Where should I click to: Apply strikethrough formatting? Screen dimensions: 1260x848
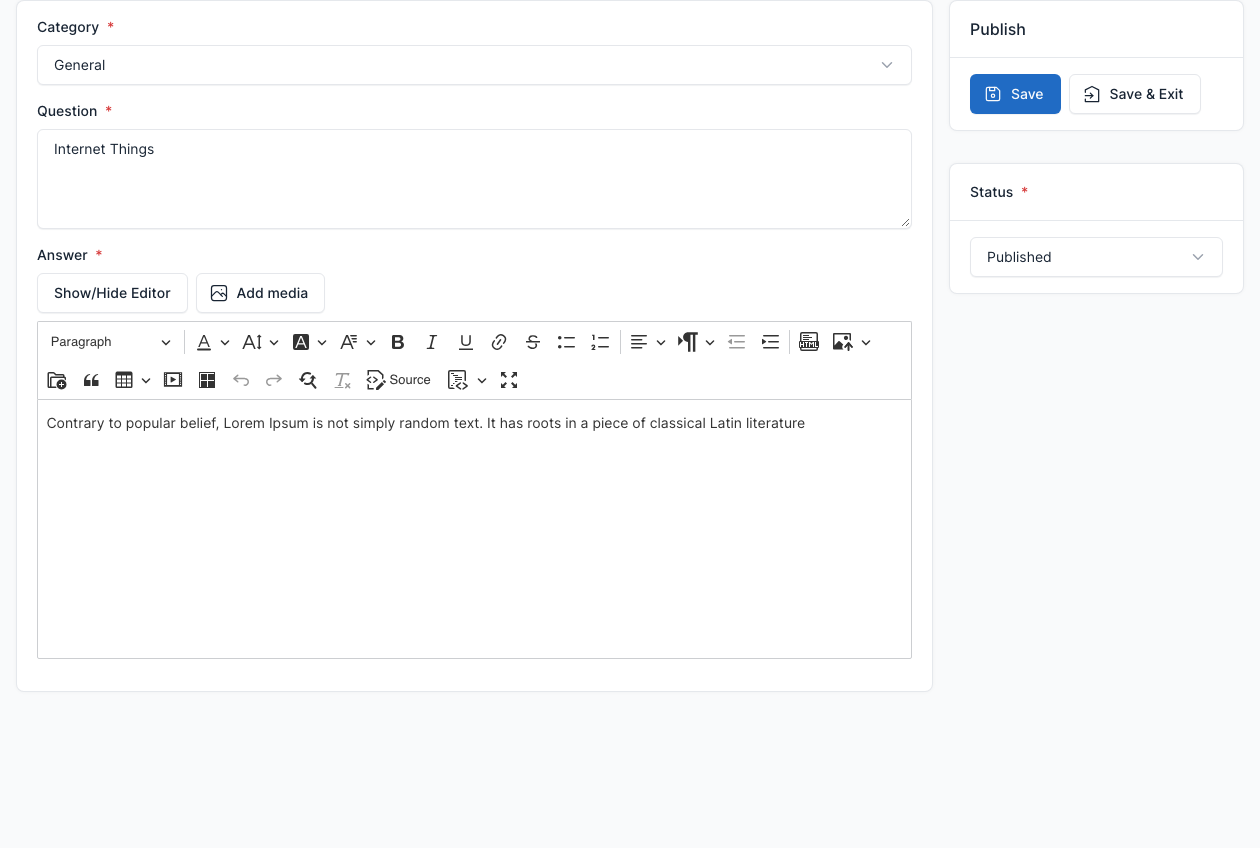click(533, 342)
